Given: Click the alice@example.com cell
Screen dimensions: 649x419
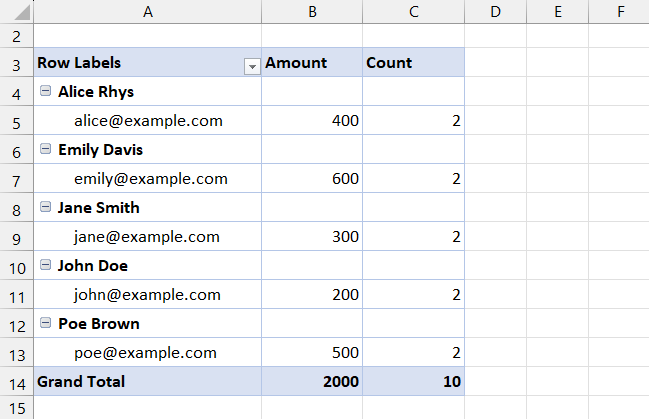Looking at the screenshot, I should click(148, 121).
